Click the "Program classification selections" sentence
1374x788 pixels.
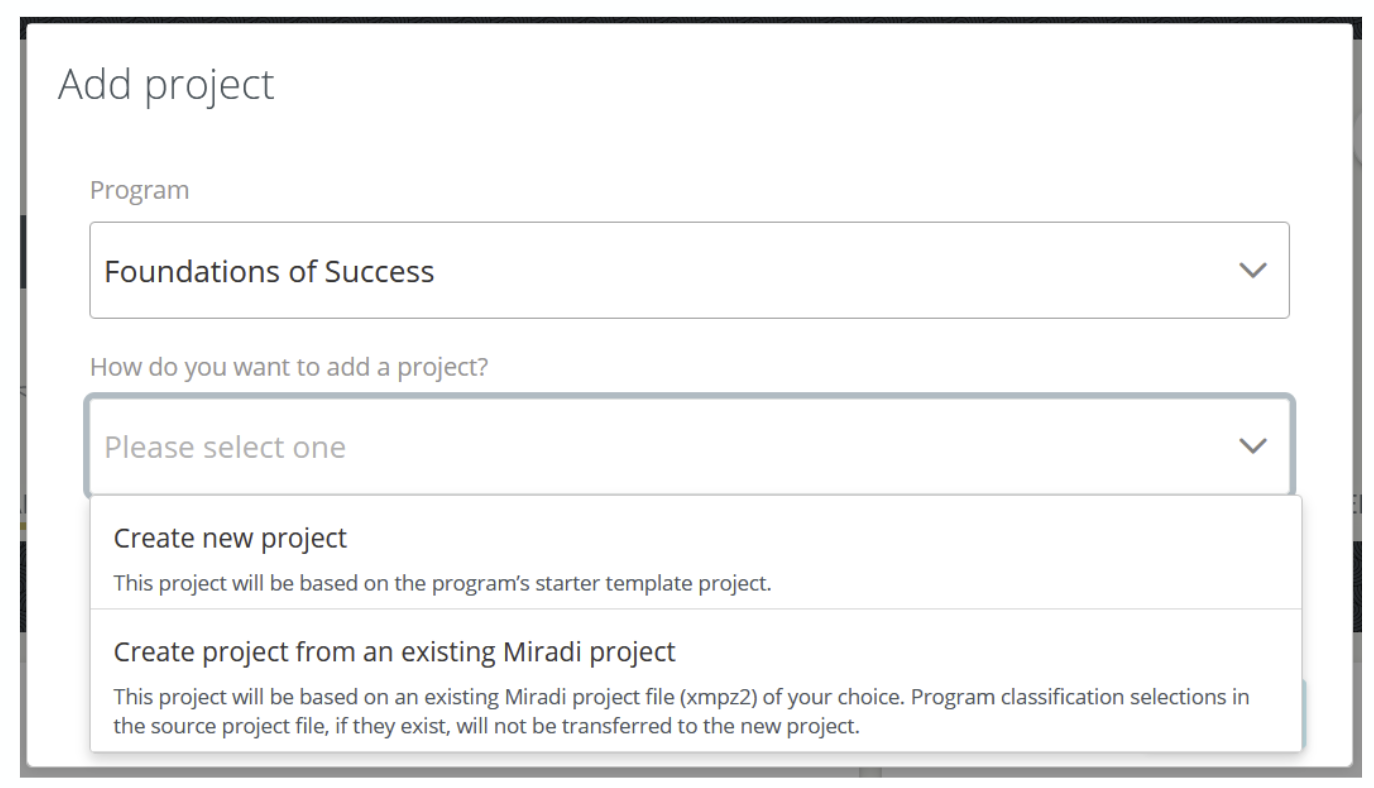[1080, 697]
